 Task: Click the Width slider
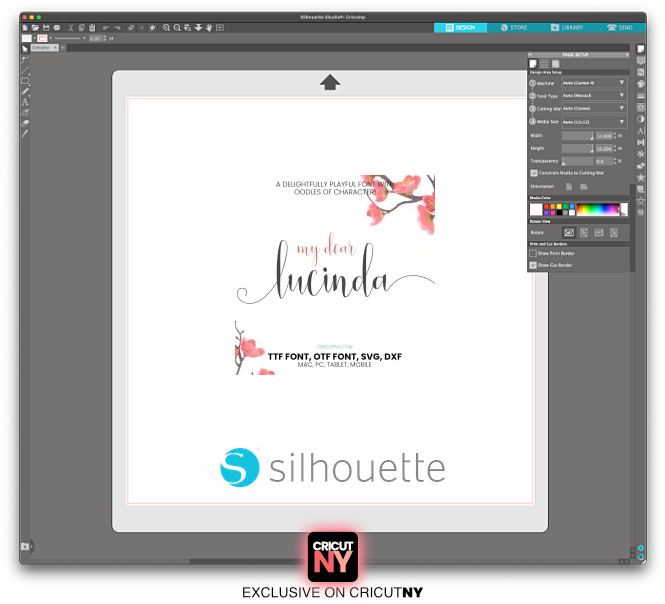pyautogui.click(x=578, y=136)
